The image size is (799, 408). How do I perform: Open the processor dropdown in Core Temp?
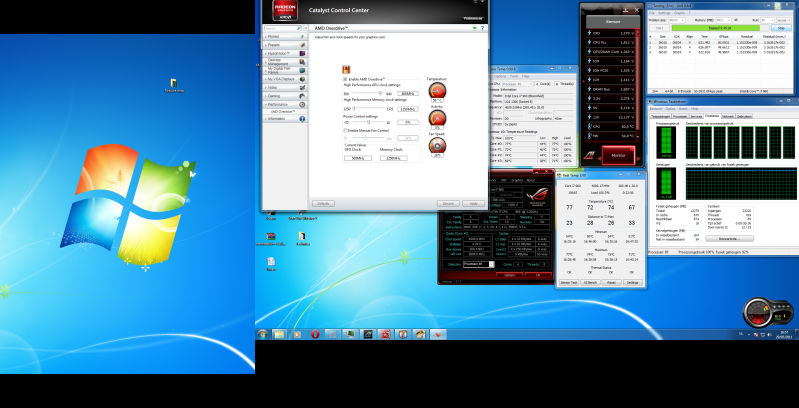coord(518,84)
